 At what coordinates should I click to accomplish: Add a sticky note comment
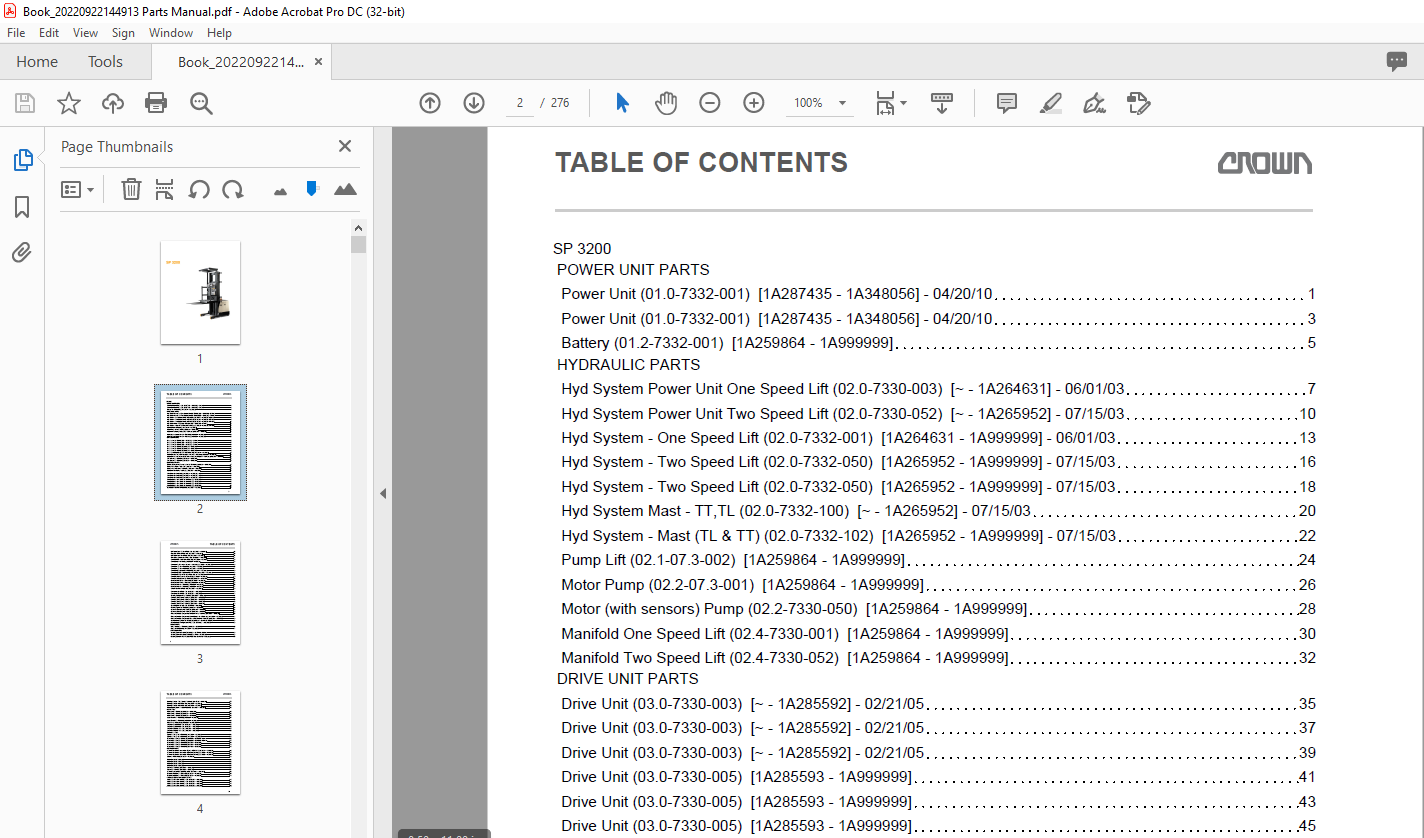(1007, 103)
